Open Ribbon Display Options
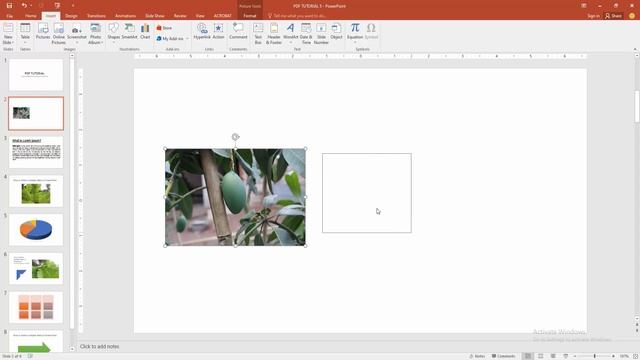Viewport: 640px width, 360px height. [x=584, y=6]
